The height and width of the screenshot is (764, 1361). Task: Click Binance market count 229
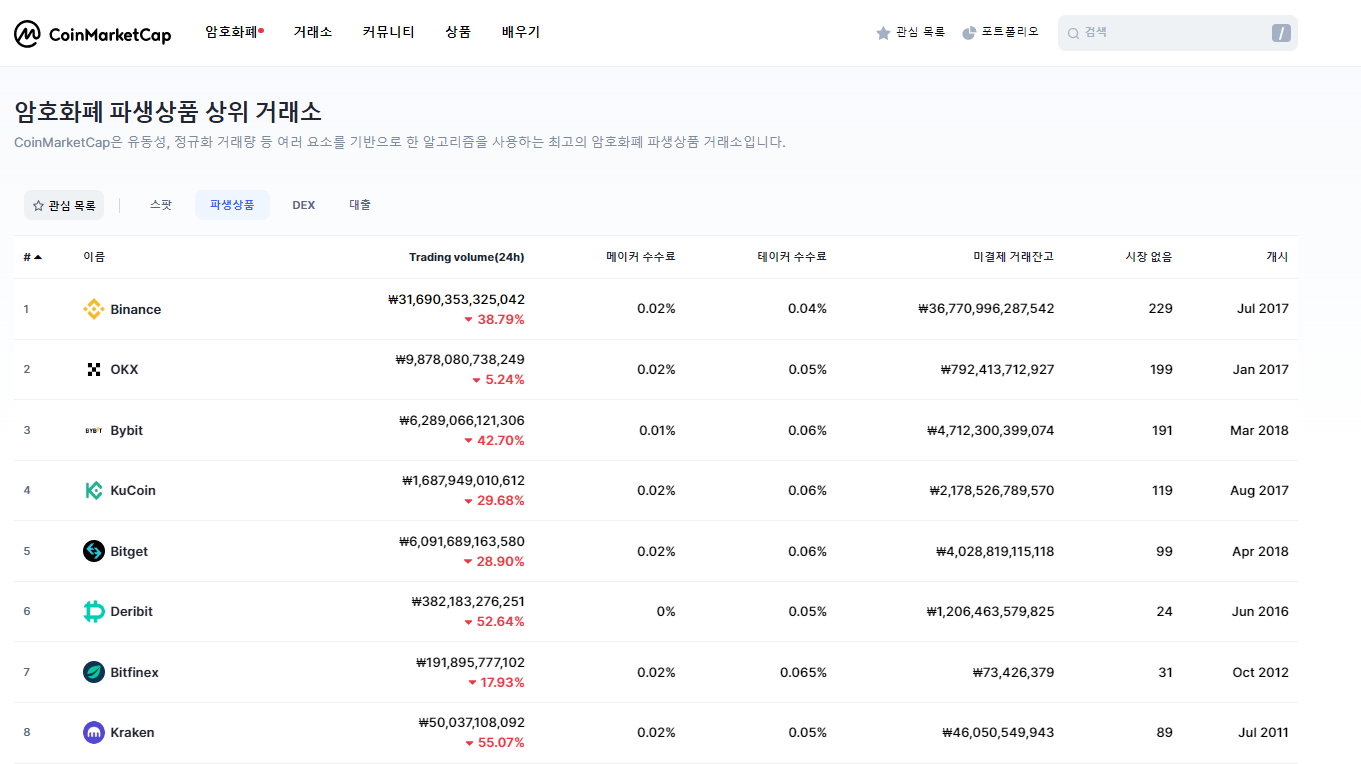1160,309
